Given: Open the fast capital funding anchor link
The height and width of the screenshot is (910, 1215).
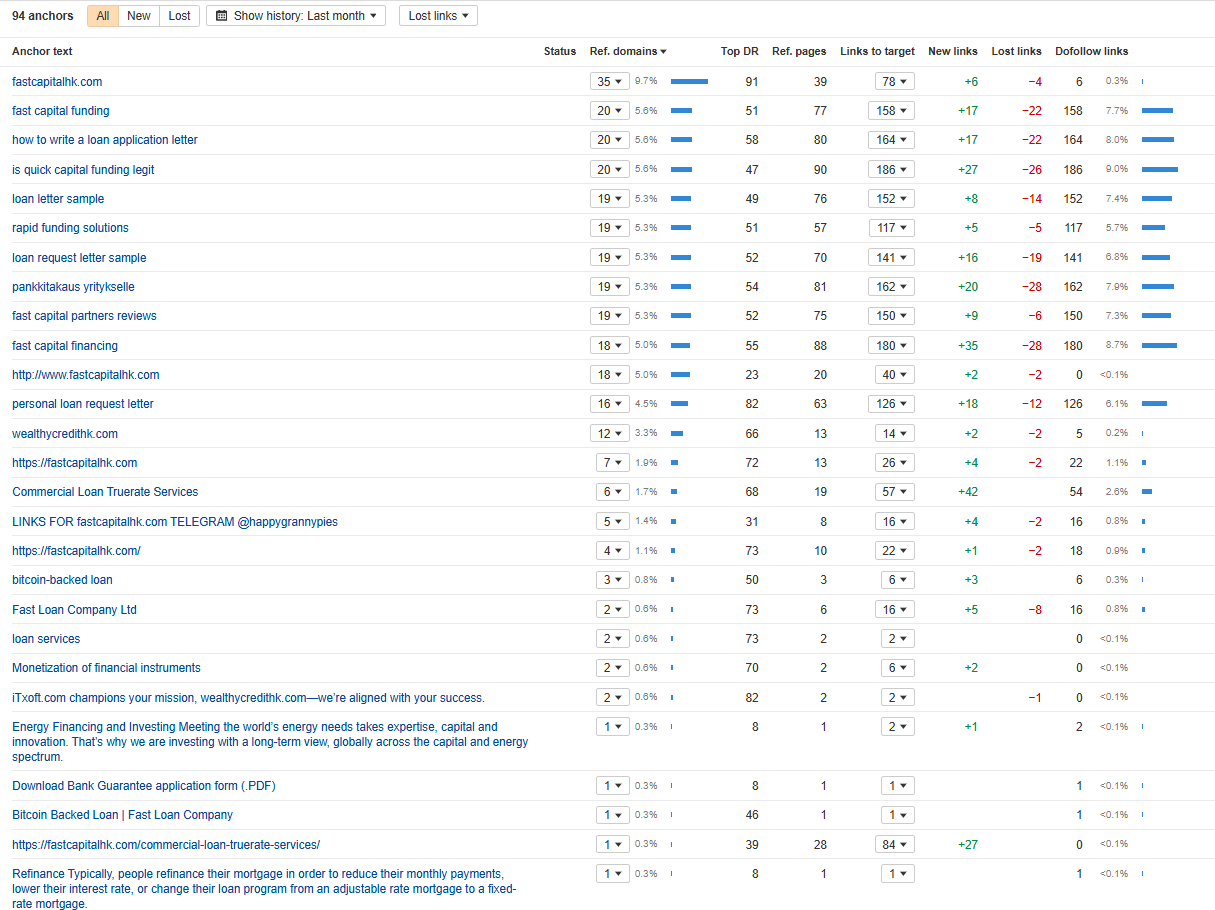Looking at the screenshot, I should 61,111.
